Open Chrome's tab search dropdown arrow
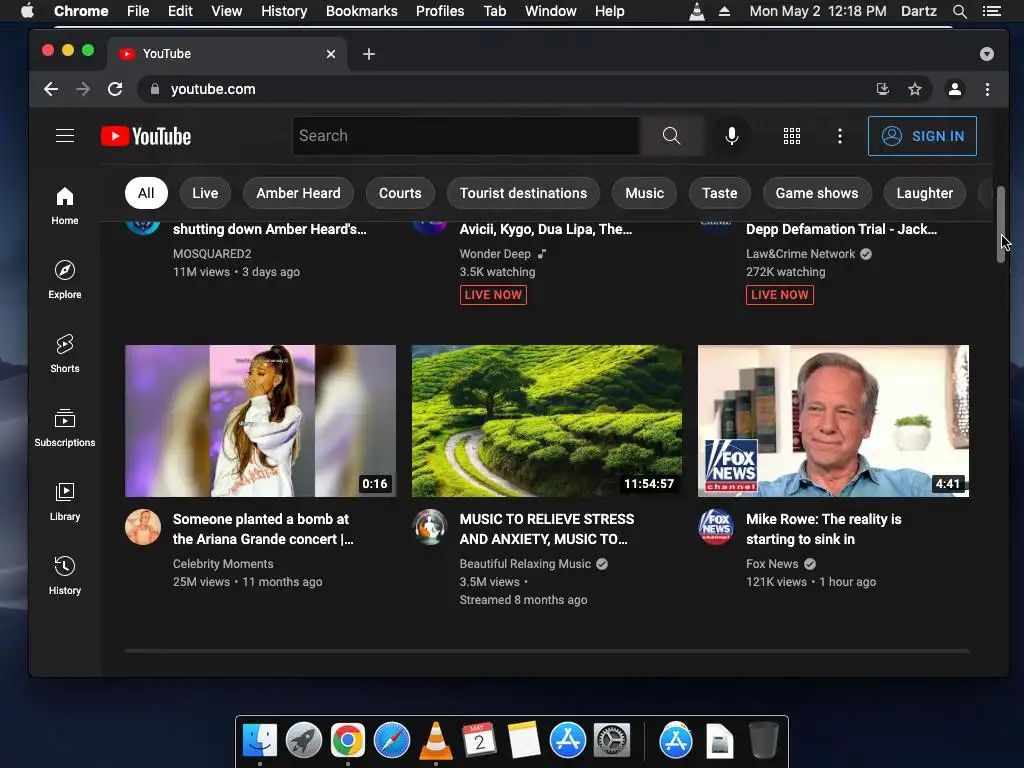Image resolution: width=1024 pixels, height=768 pixels. 987,54
